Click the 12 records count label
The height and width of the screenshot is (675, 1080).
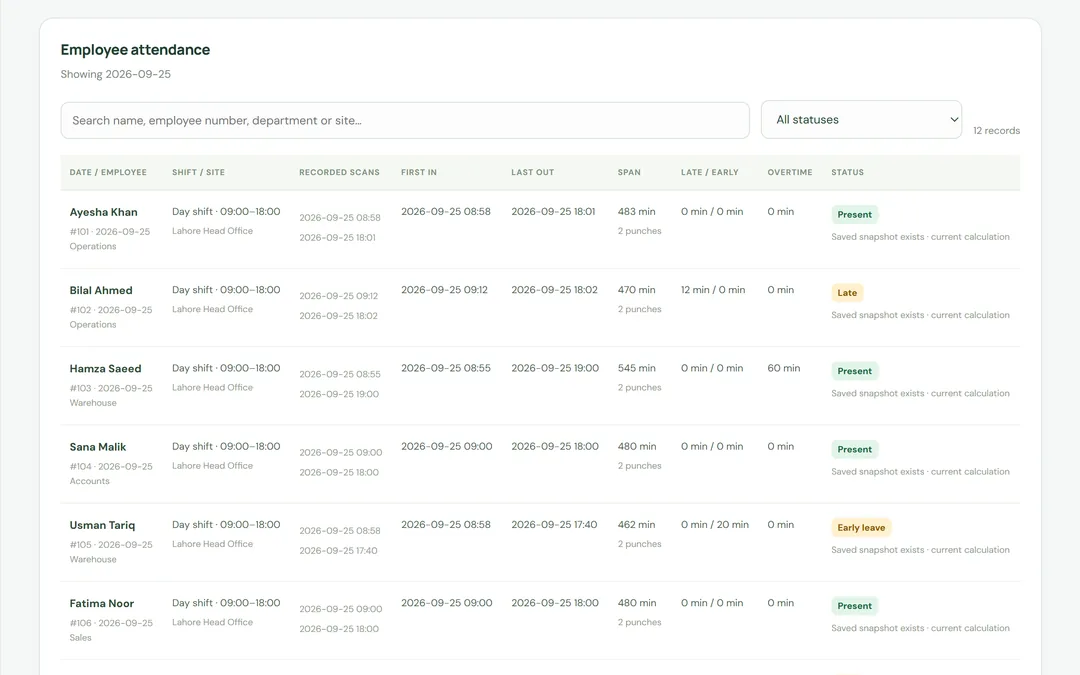(x=996, y=131)
